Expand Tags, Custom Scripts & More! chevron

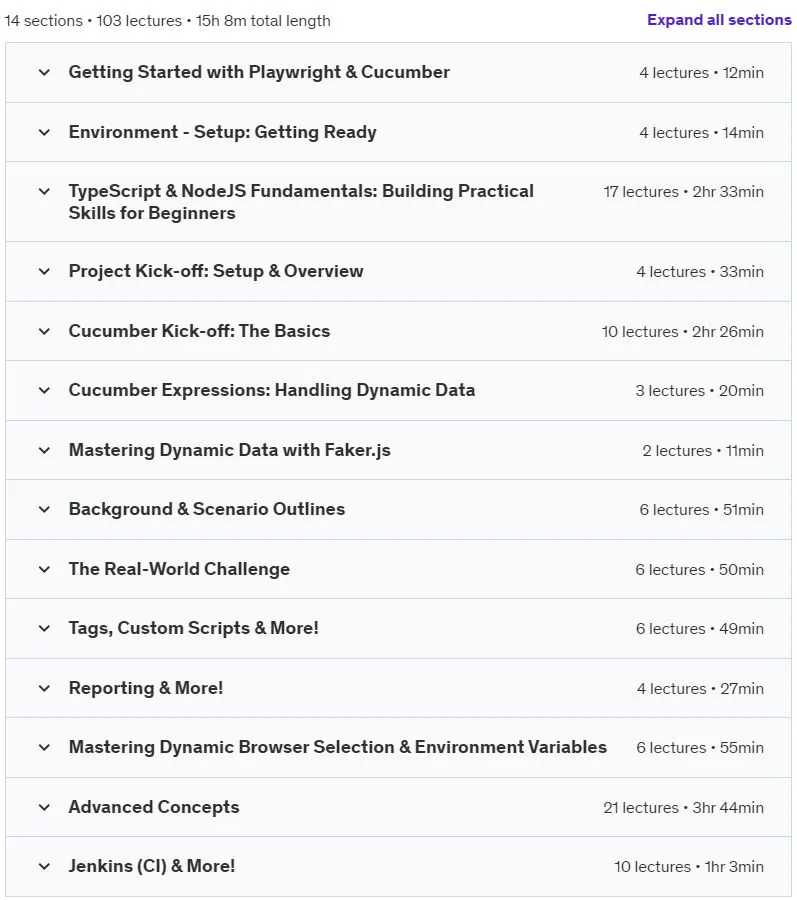(44, 628)
